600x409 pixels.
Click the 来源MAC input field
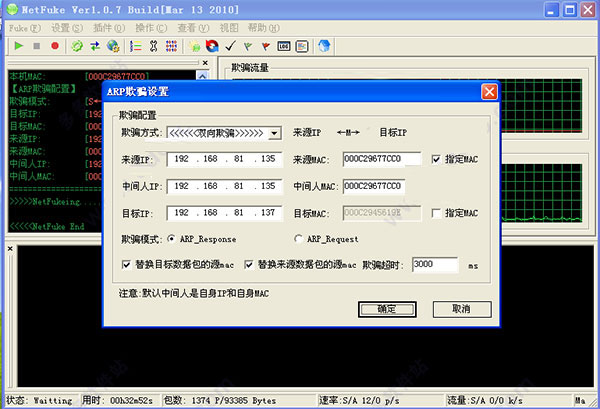[382, 159]
